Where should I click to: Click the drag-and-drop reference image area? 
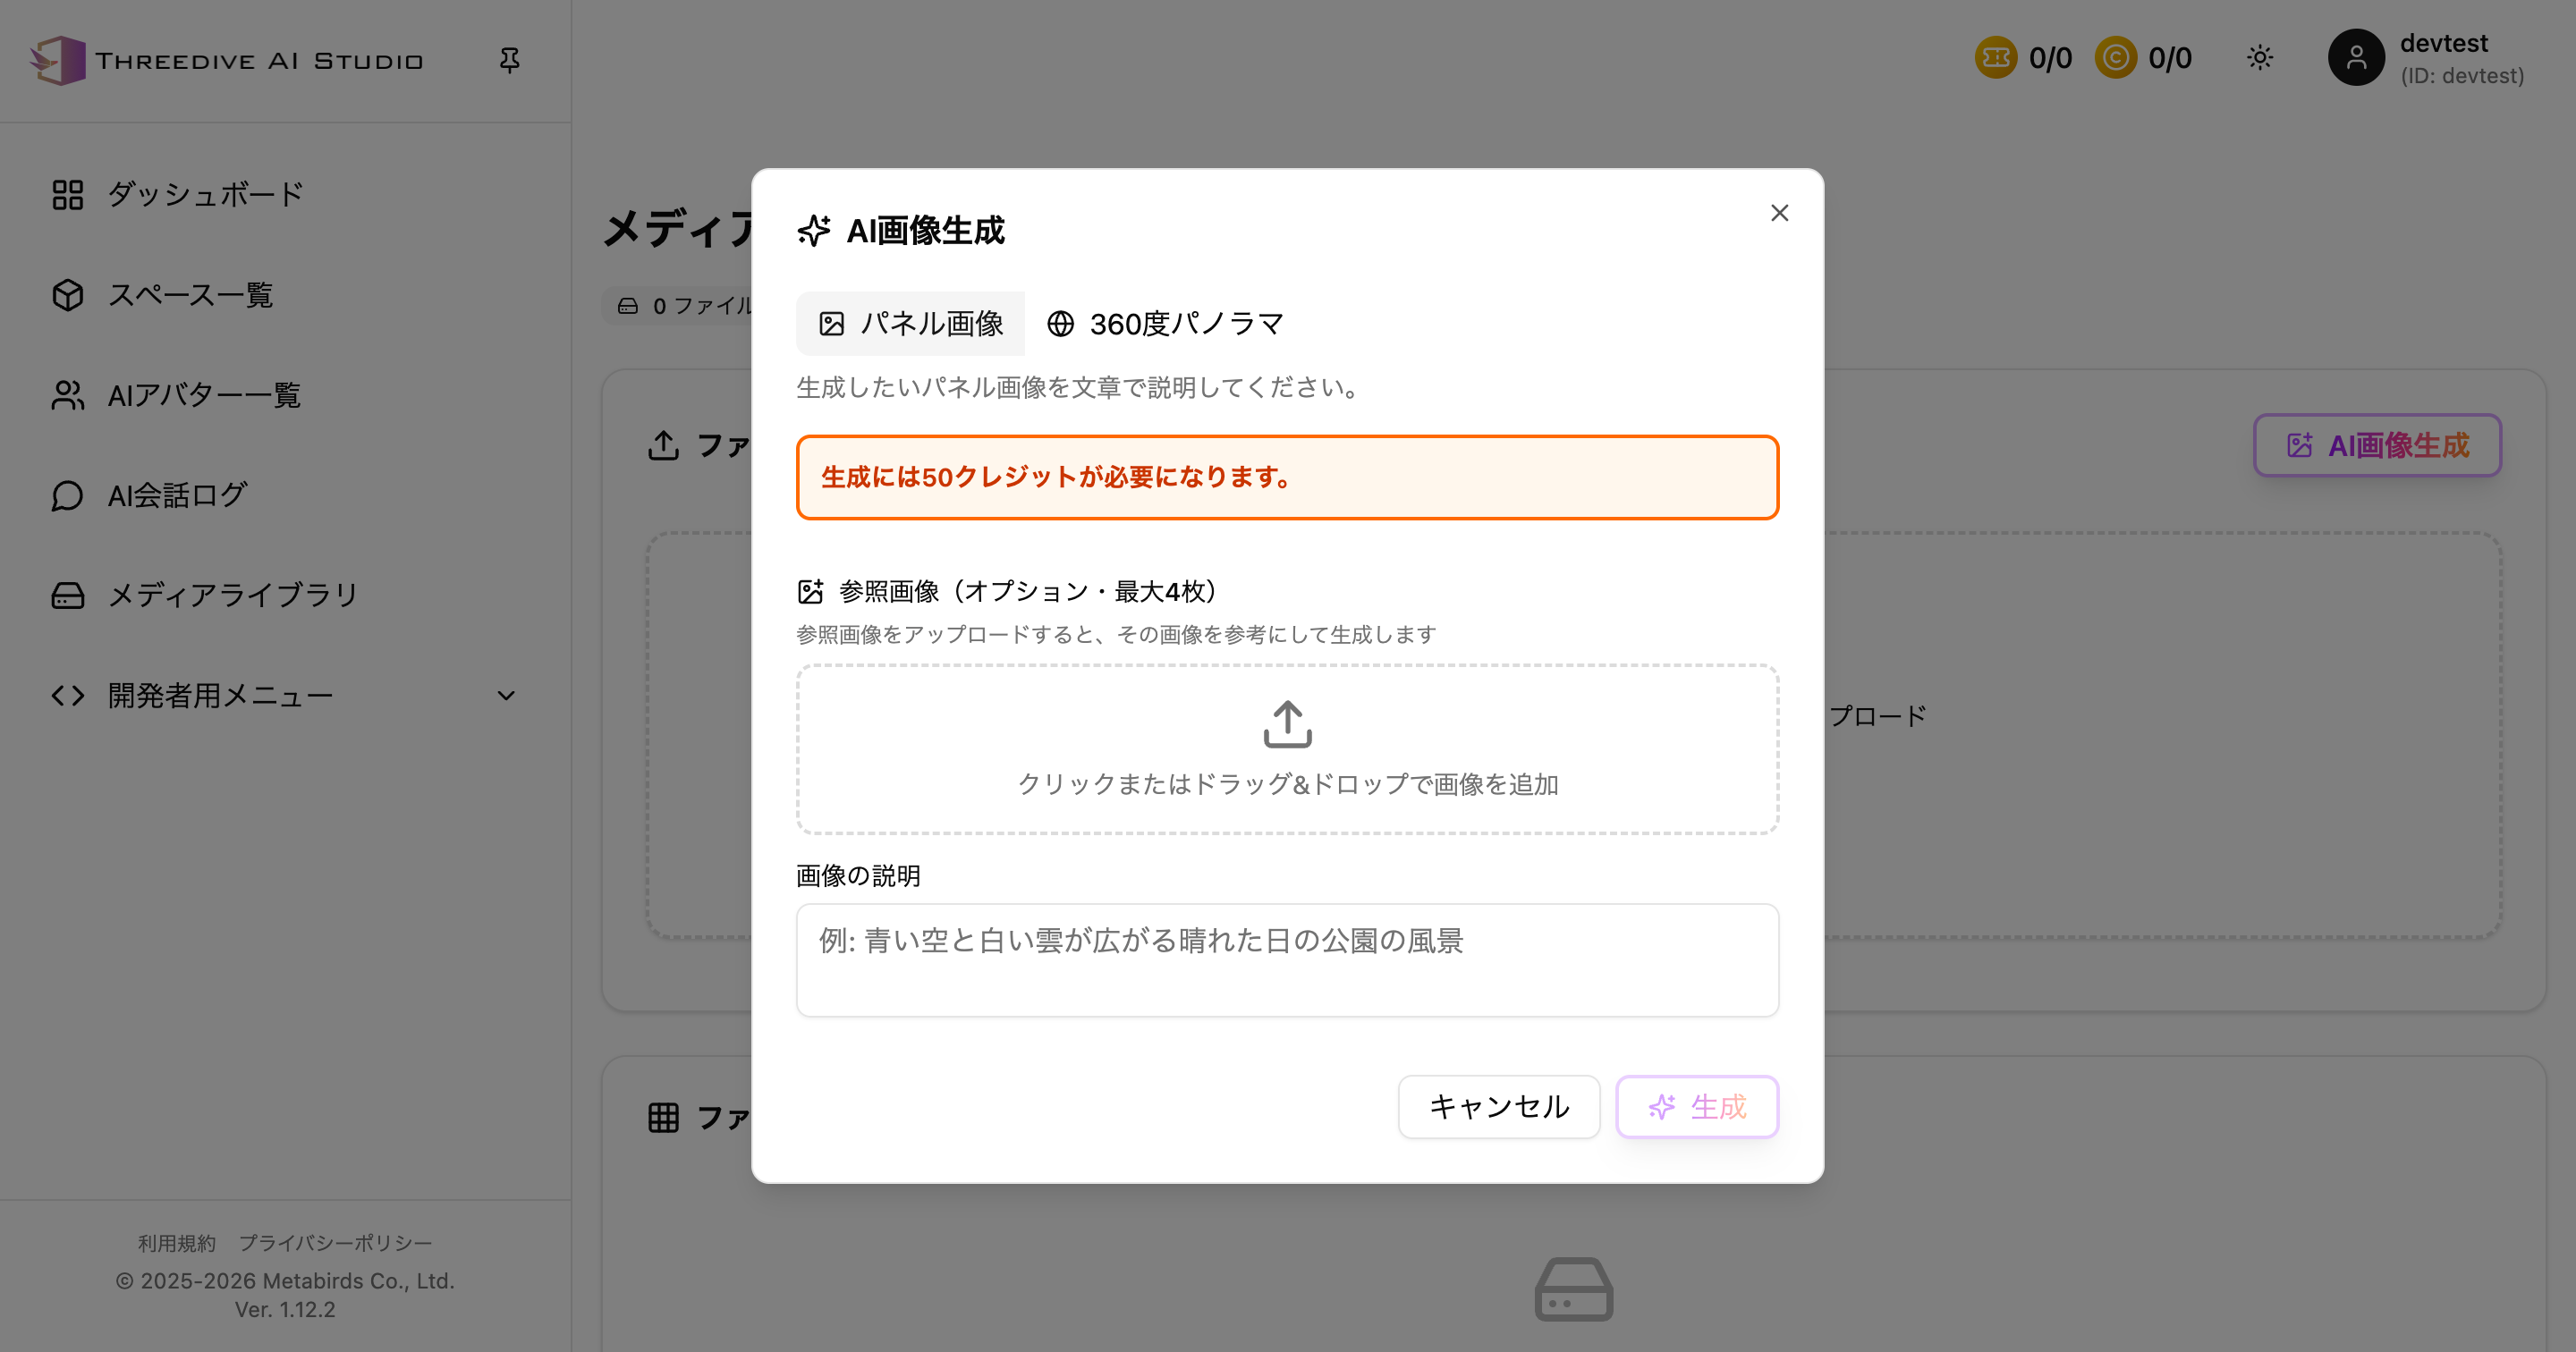click(1287, 749)
